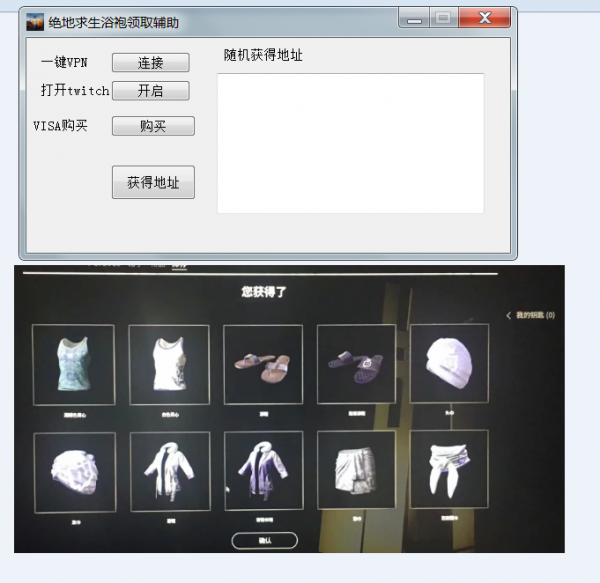600x583 pixels.
Task: Click the underlined tab at the game's top
Action: pos(179,265)
